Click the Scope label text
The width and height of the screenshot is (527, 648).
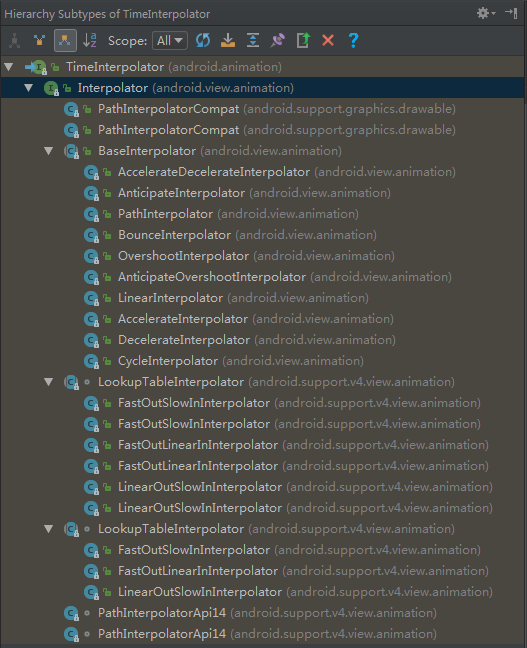click(x=127, y=40)
